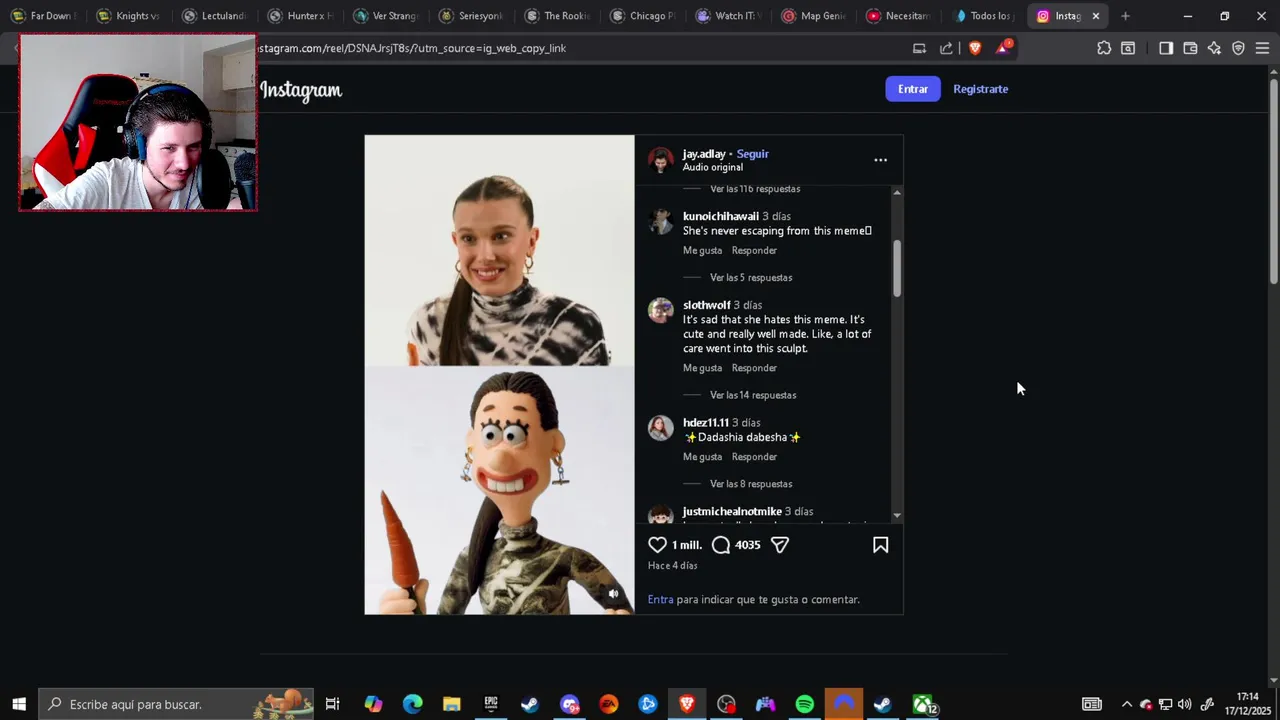Click the comments panel scrollbar thumb
Viewport: 1280px width, 720px height.
click(897, 268)
